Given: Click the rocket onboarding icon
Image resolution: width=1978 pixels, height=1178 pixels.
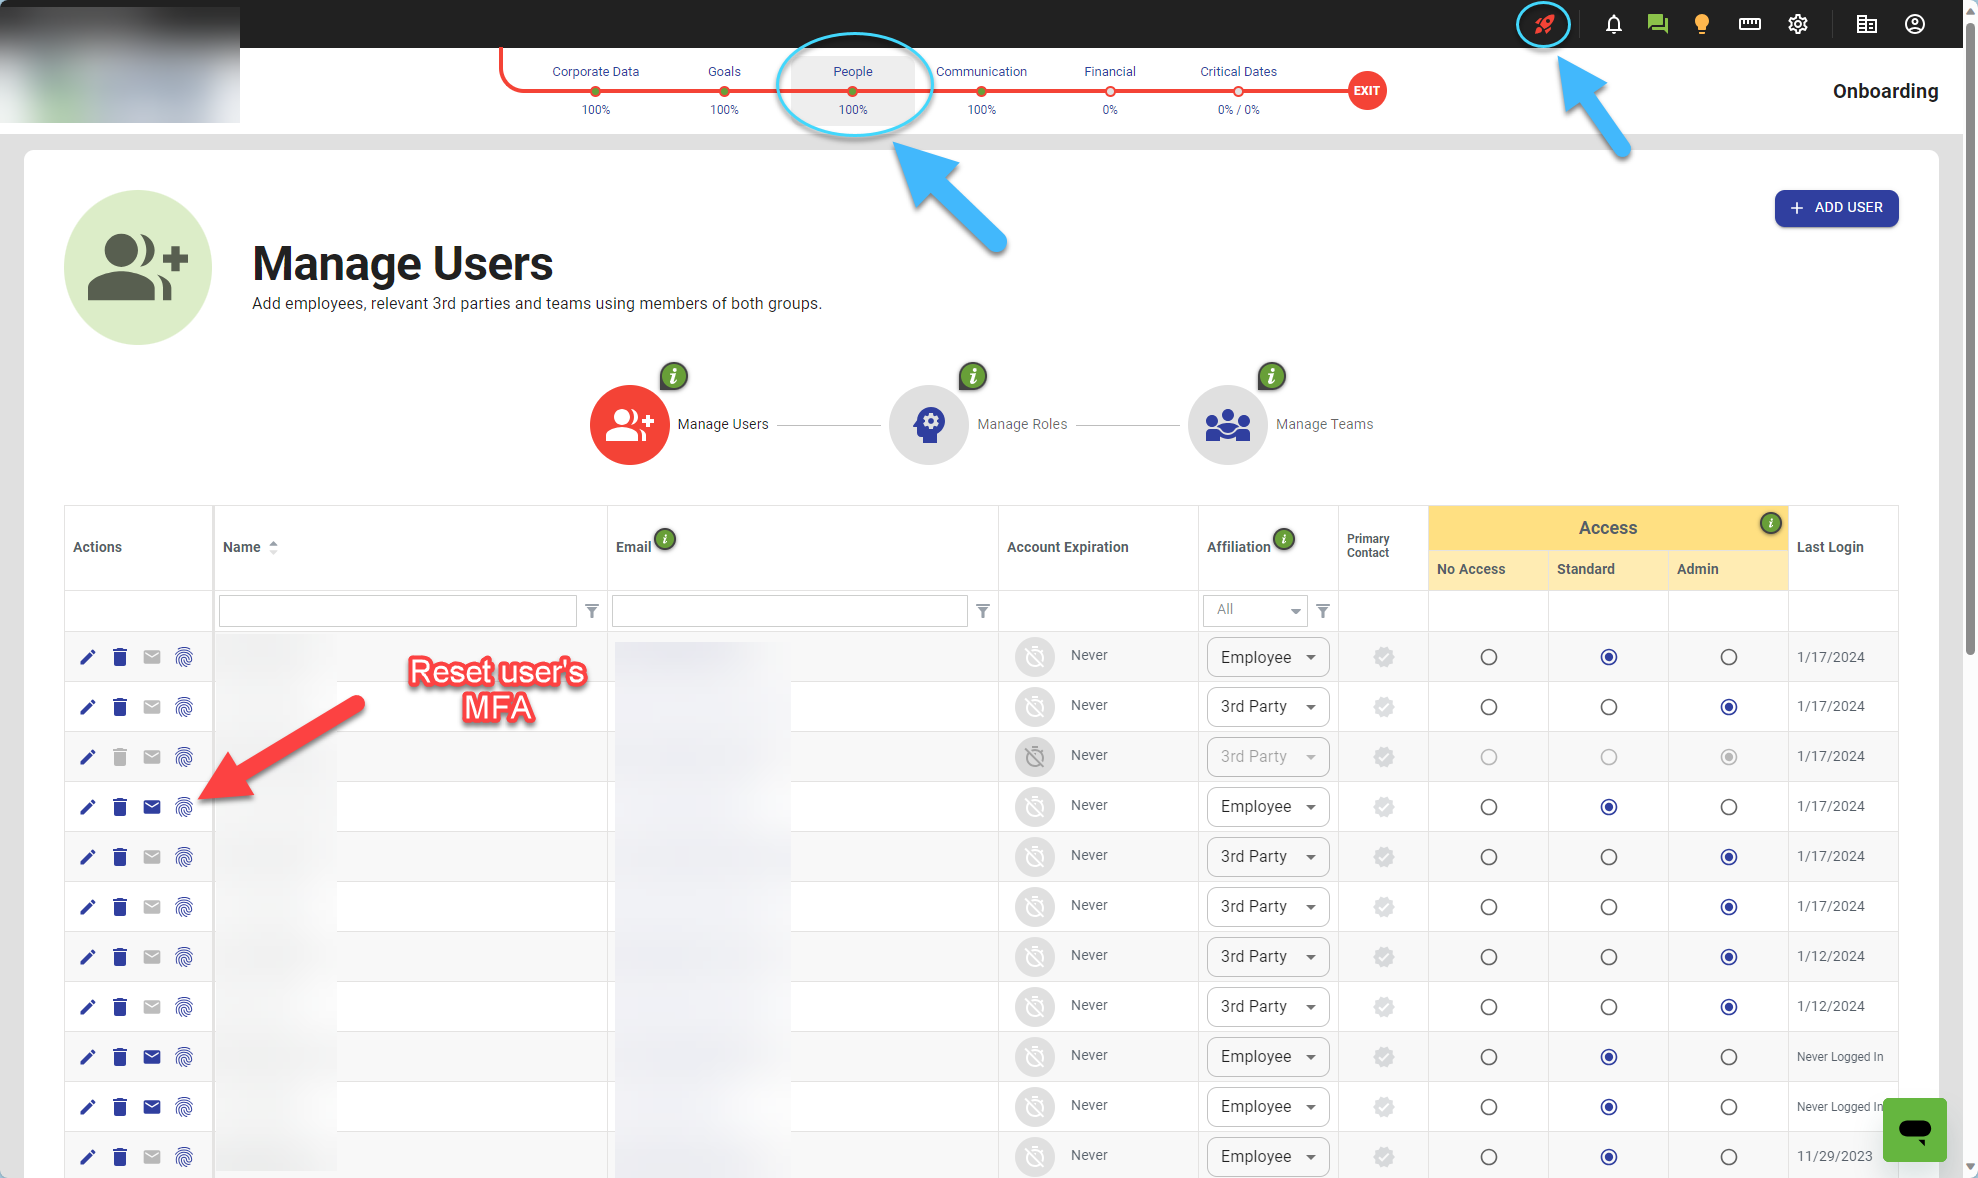Looking at the screenshot, I should point(1544,24).
